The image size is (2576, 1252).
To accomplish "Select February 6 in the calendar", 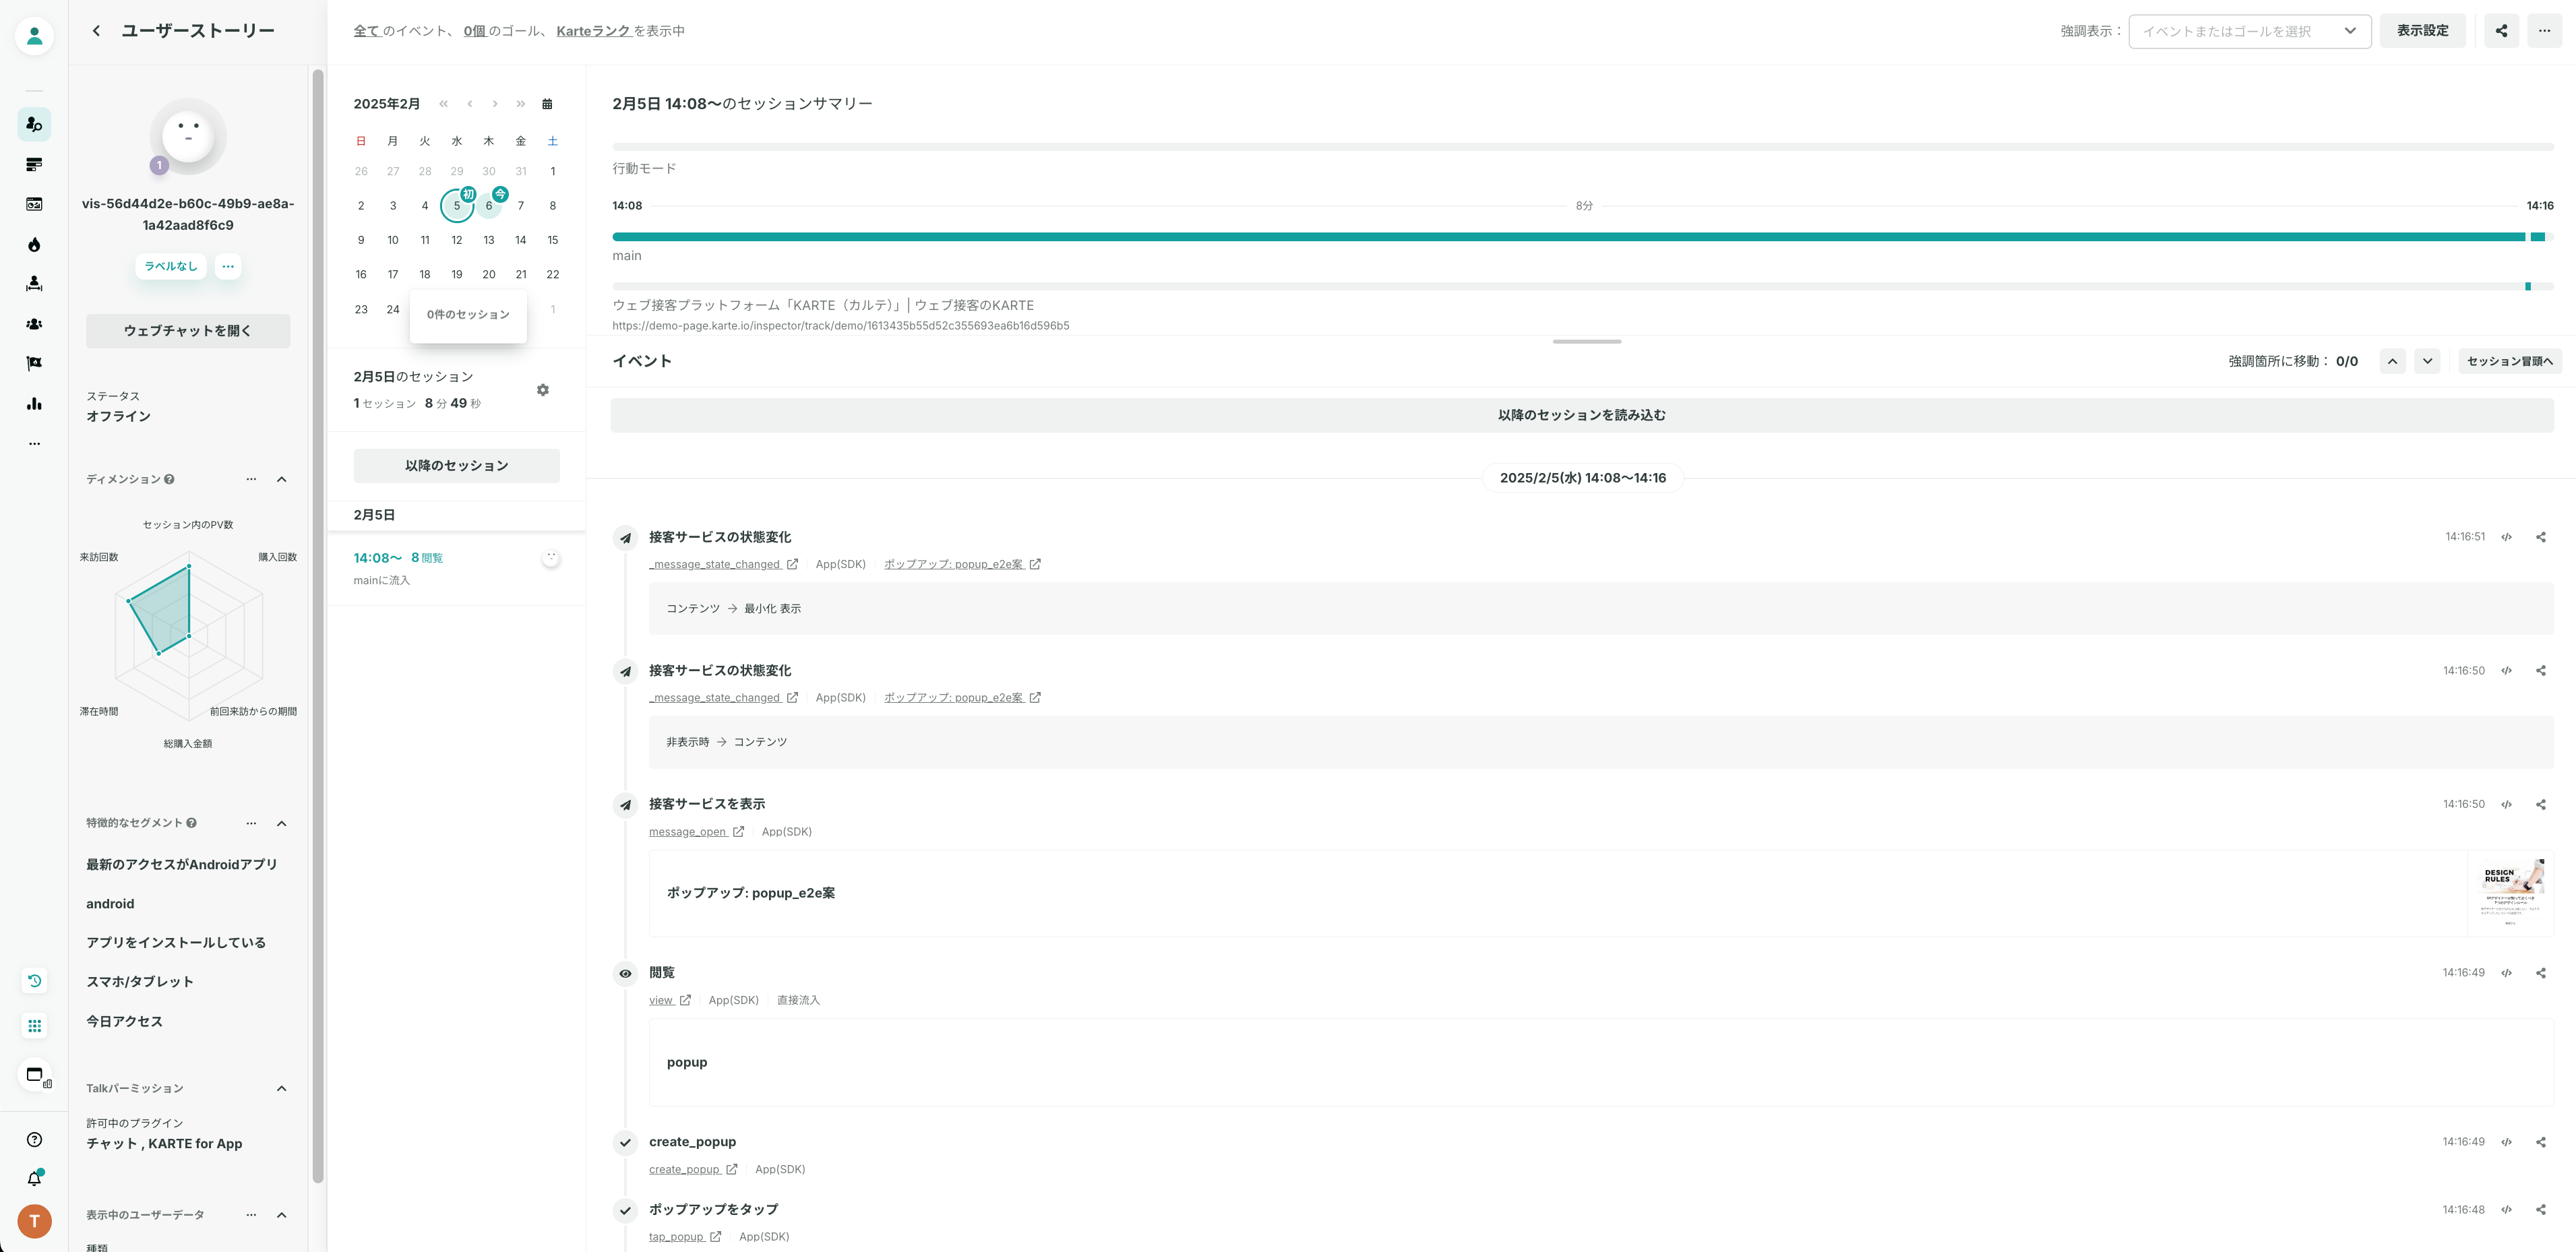I will (x=489, y=206).
